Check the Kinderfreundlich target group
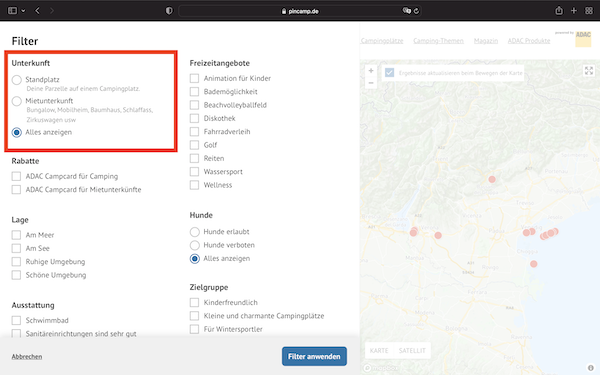The width and height of the screenshot is (600, 375). [x=194, y=303]
